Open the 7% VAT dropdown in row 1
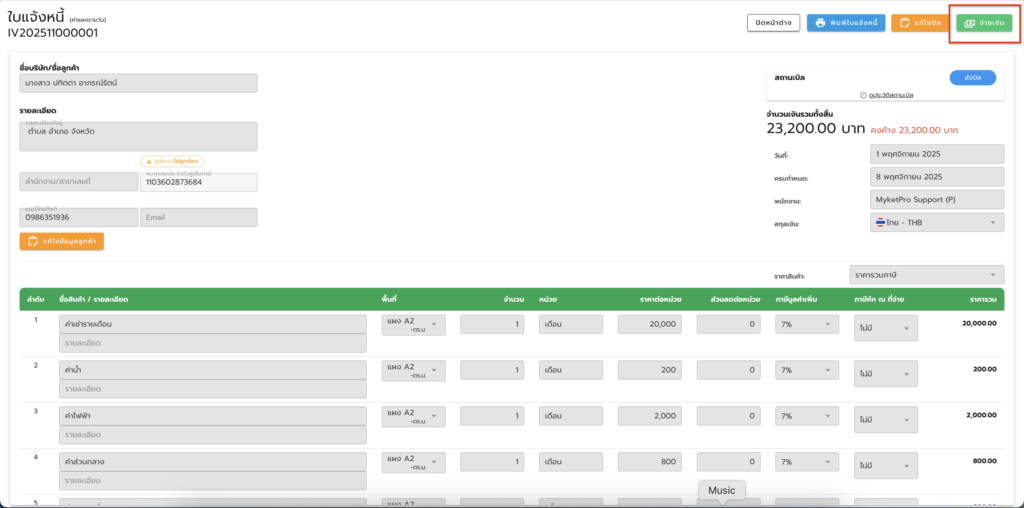Image resolution: width=1024 pixels, height=508 pixels. (805, 325)
